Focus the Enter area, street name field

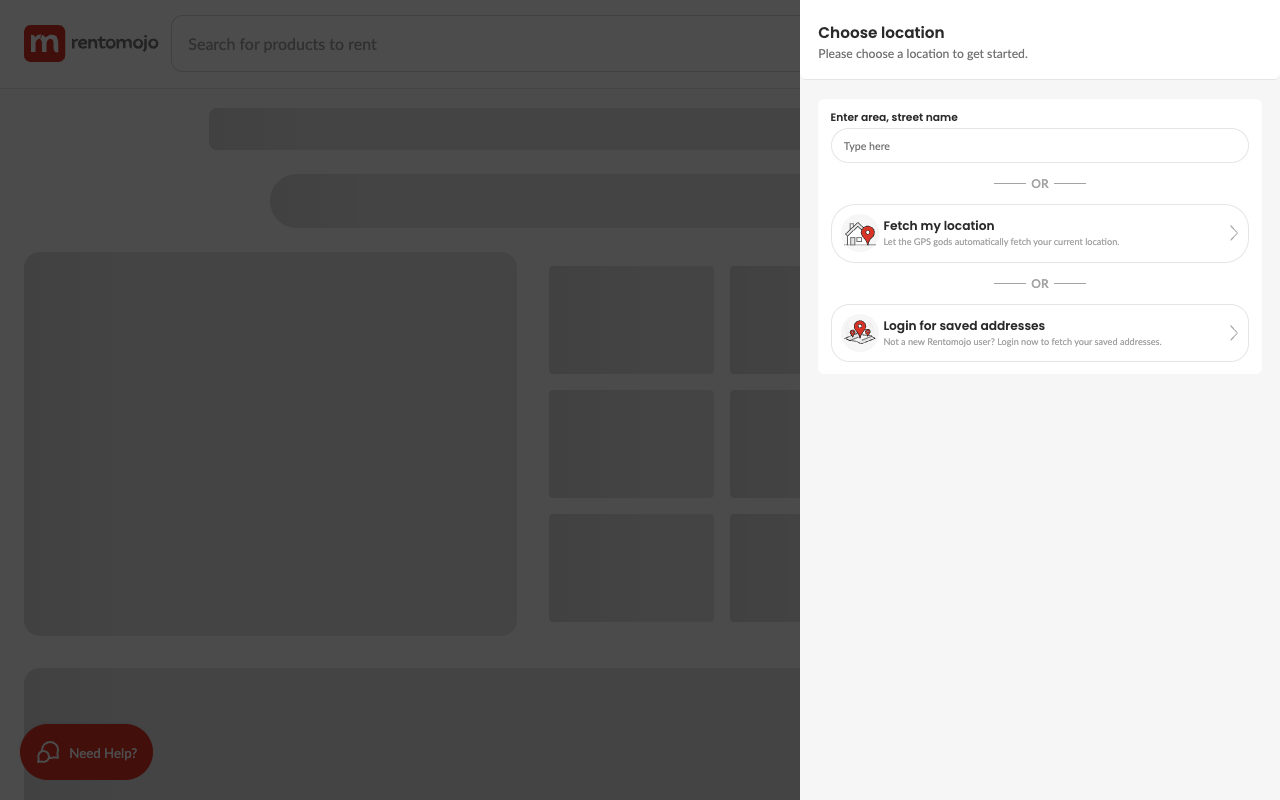coord(1040,146)
